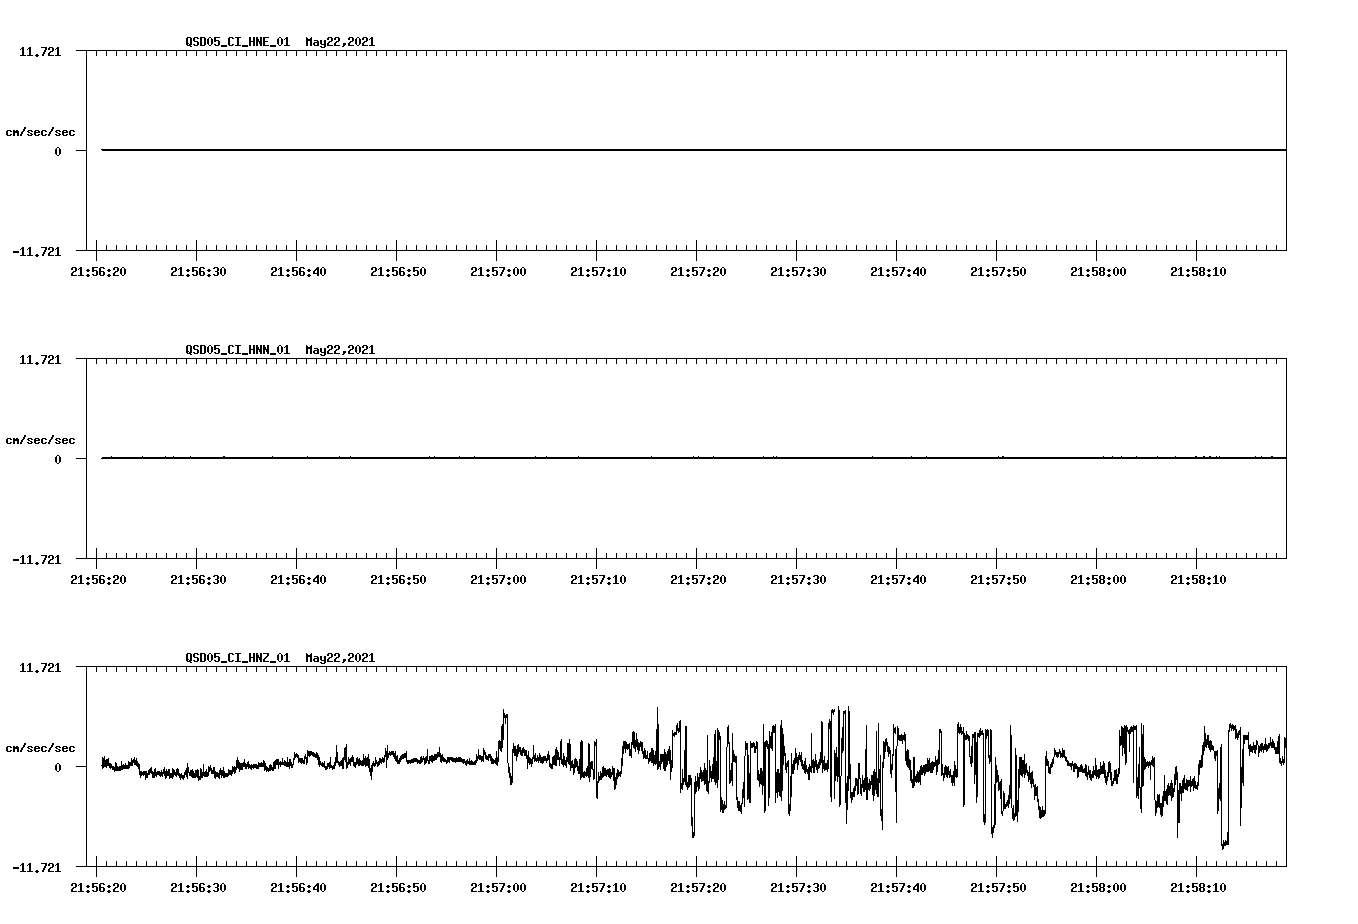Click the 11.721 upper amplitude value of HNE
Image resolution: width=1358 pixels, height=924 pixels.
point(41,50)
